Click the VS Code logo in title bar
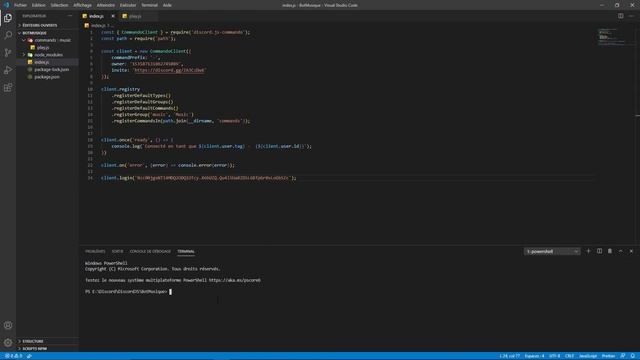This screenshot has width=640, height=360. click(6, 5)
